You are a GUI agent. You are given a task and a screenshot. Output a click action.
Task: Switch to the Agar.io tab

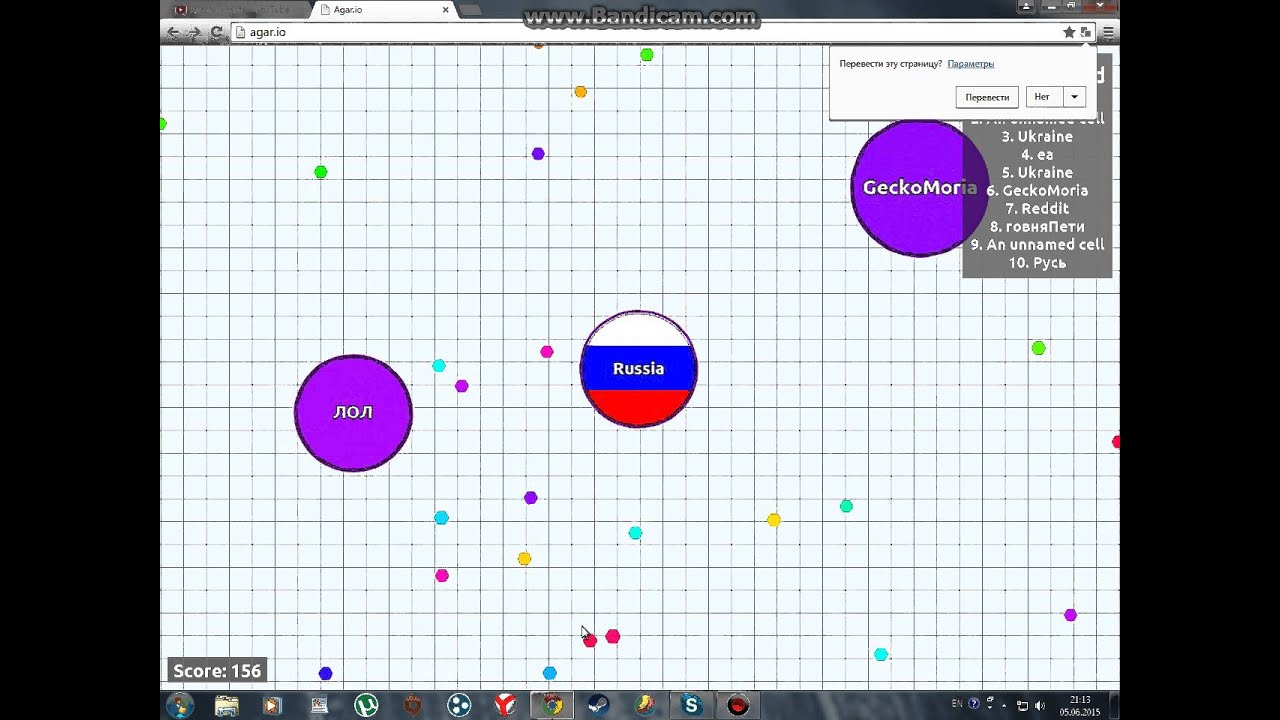pos(384,10)
